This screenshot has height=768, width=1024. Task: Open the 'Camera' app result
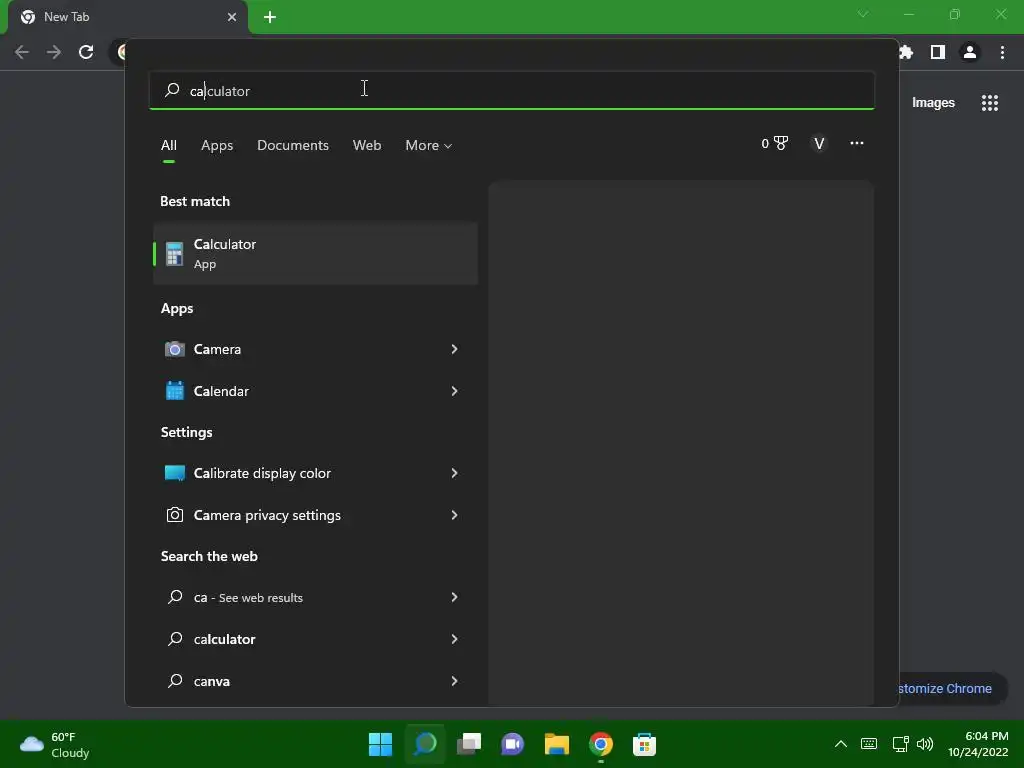[315, 349]
